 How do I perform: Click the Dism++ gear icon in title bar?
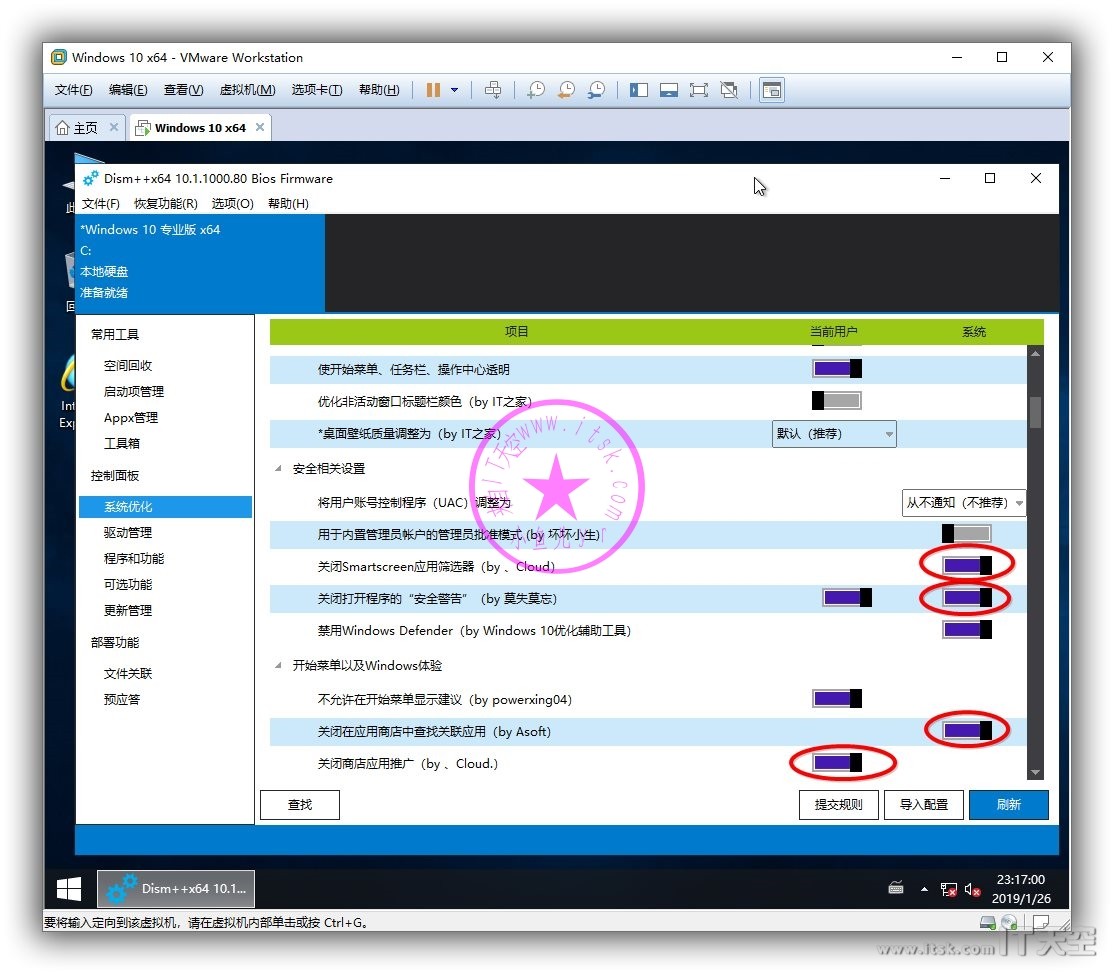(x=90, y=179)
